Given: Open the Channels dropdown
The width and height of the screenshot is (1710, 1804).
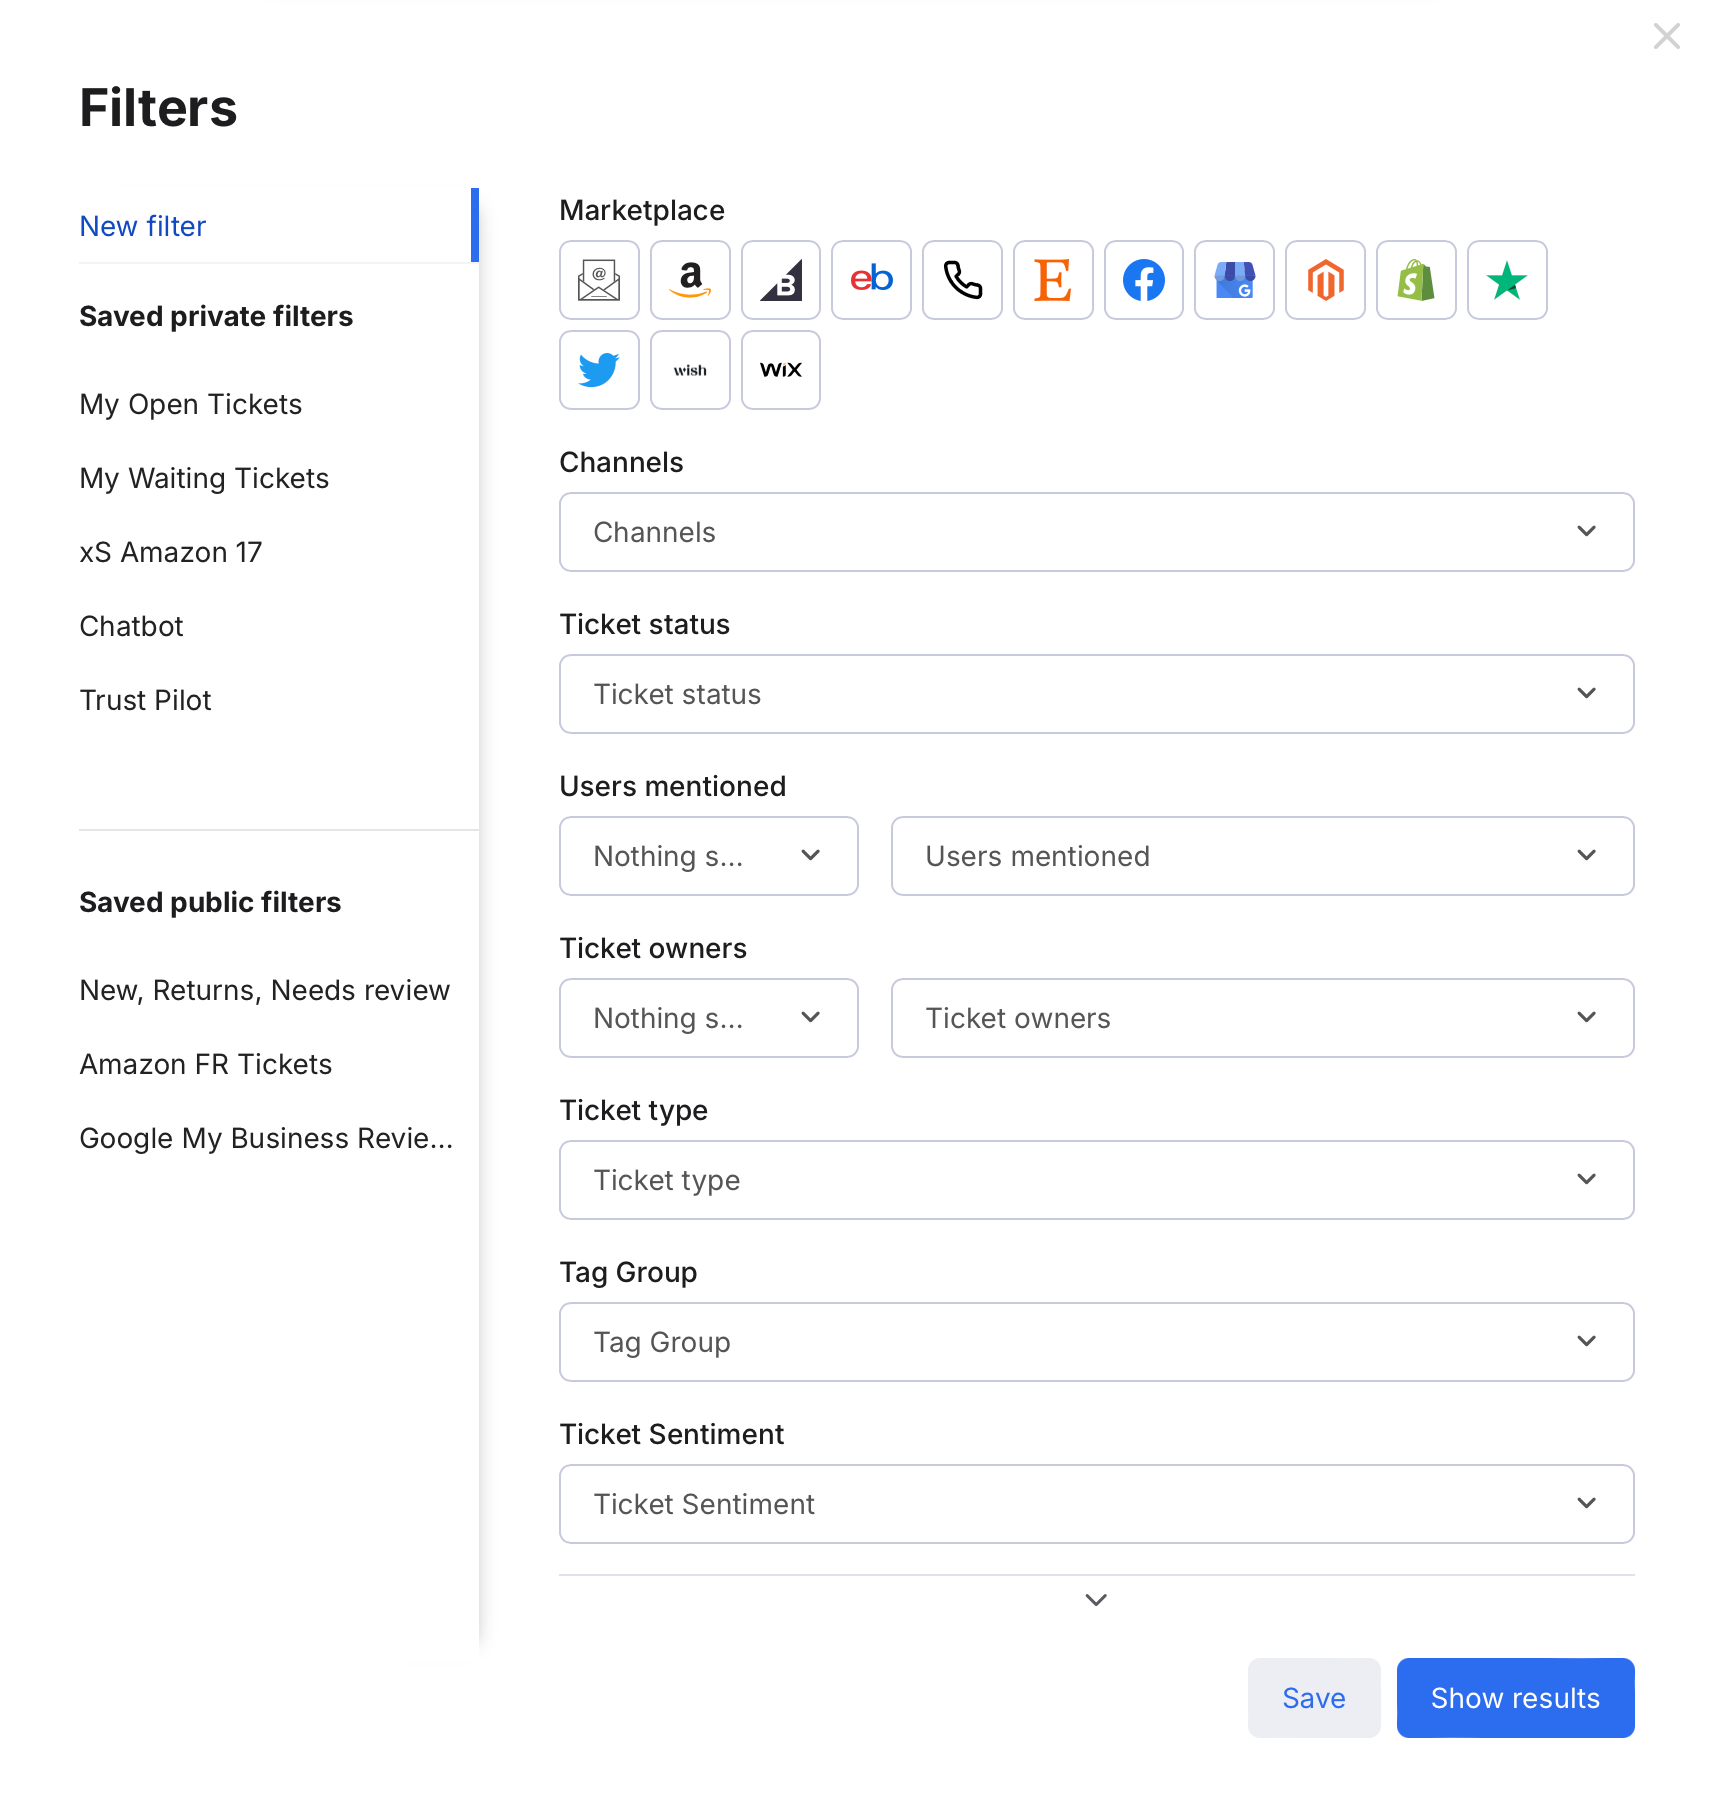Looking at the screenshot, I should [1096, 532].
